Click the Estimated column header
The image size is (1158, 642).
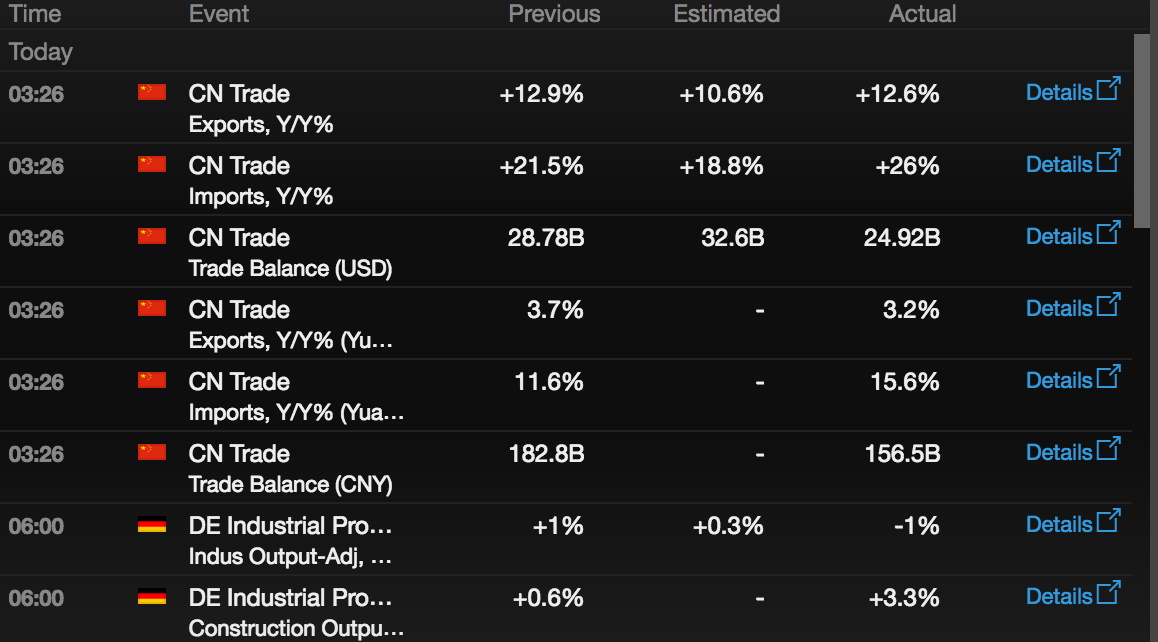(x=727, y=13)
